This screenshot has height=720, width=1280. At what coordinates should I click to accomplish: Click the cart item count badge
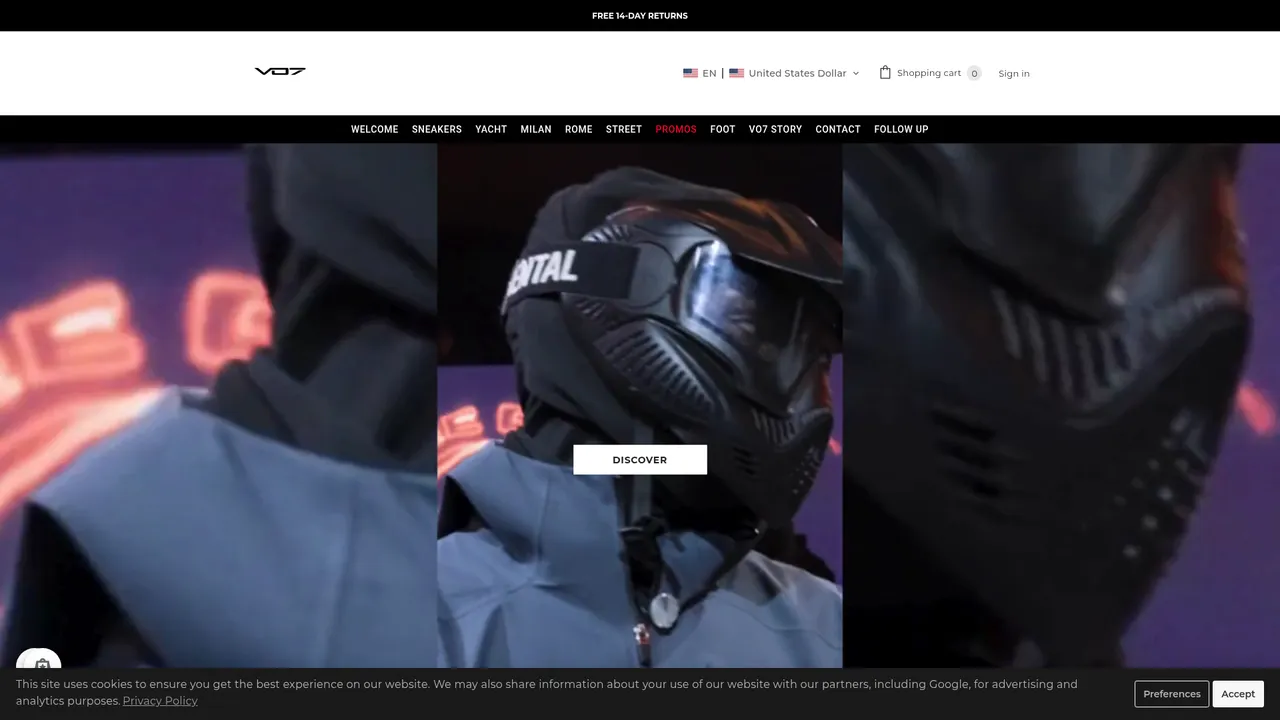(974, 73)
